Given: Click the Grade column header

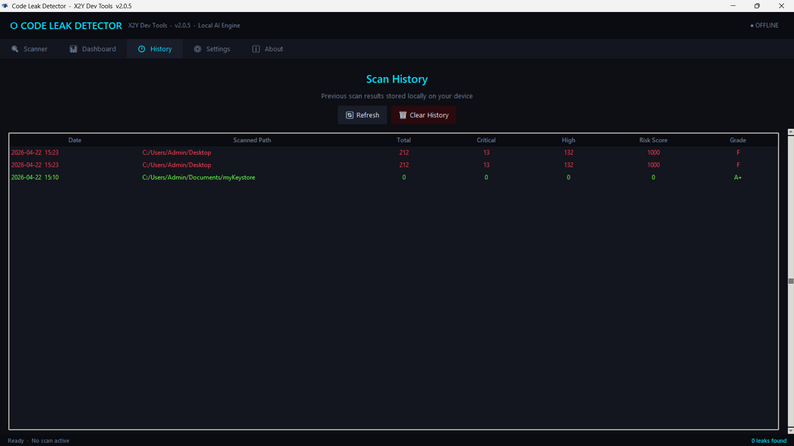Looking at the screenshot, I should (x=738, y=140).
